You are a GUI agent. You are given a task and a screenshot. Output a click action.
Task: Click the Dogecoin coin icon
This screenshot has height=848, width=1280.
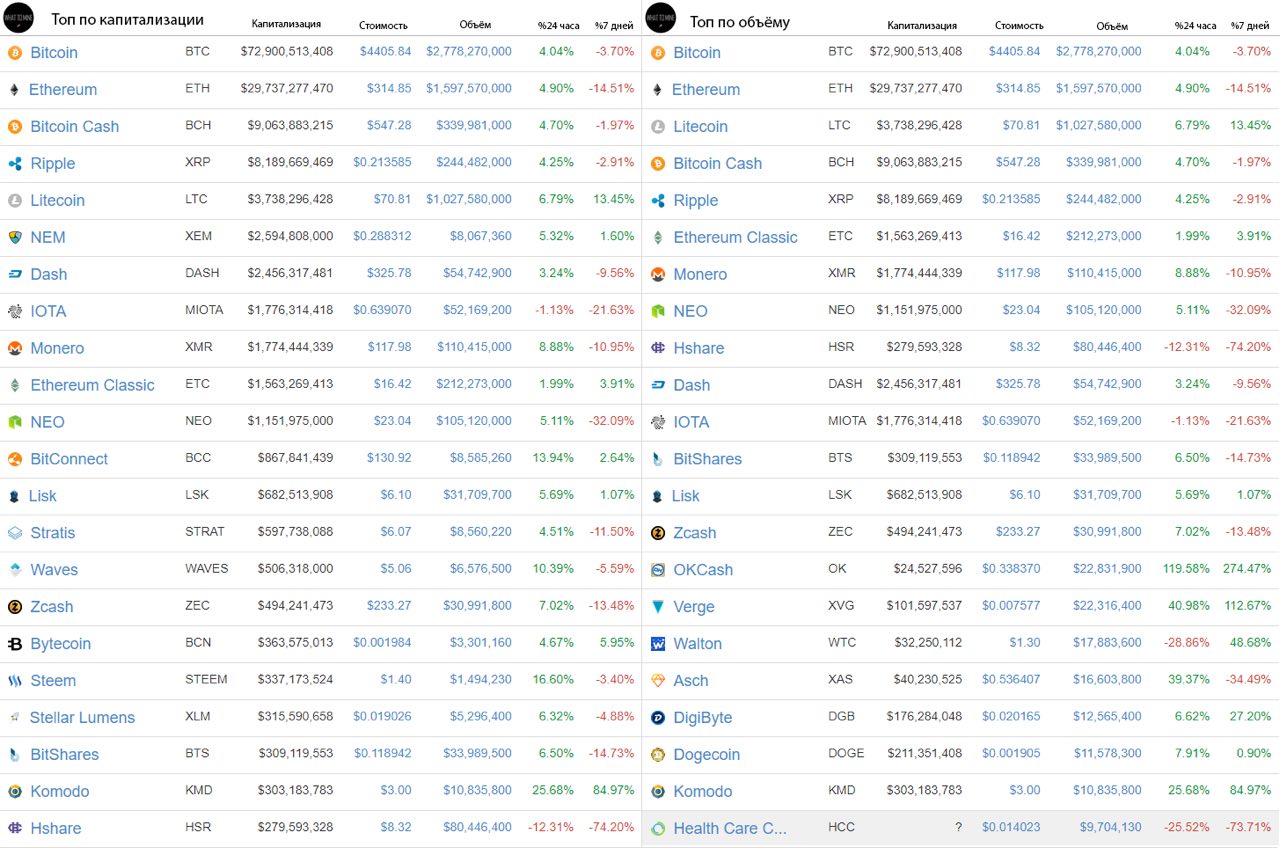coord(658,755)
